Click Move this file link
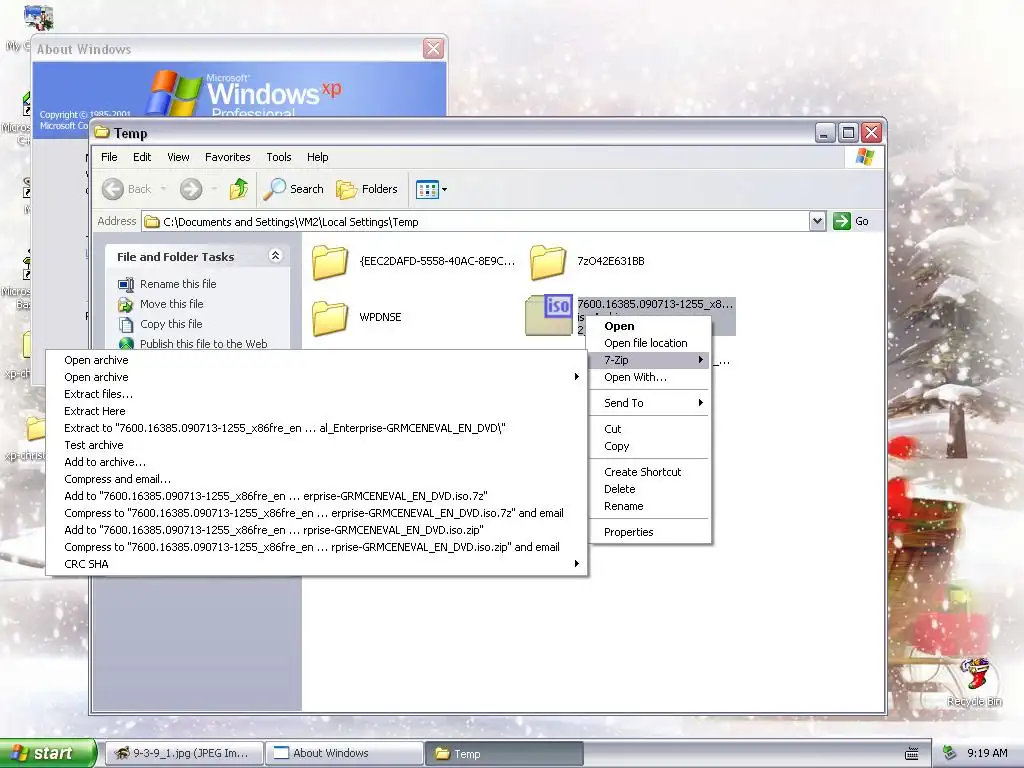The width and height of the screenshot is (1024, 768). point(171,304)
